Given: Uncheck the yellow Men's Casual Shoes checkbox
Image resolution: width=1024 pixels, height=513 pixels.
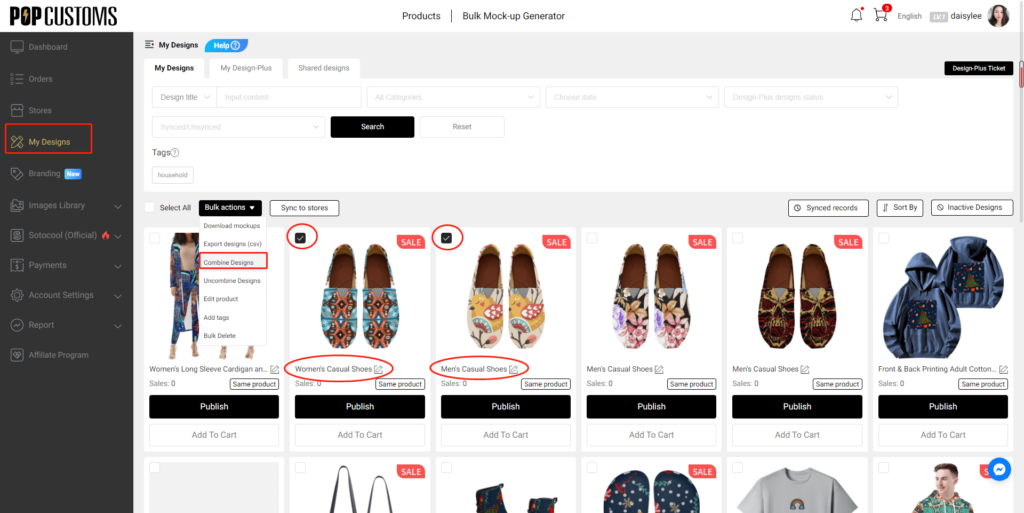Looking at the screenshot, I should 446,239.
